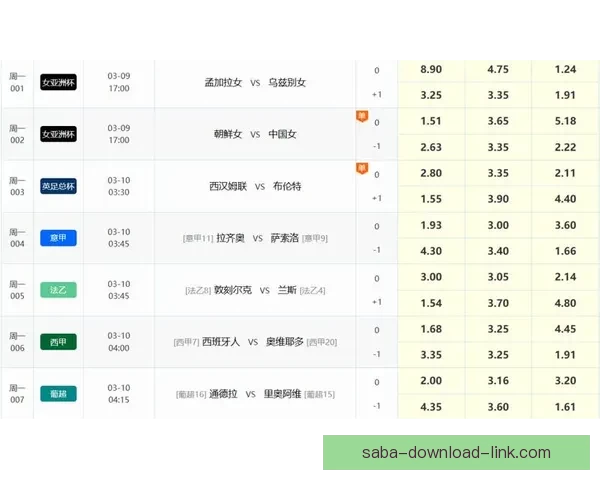Select odds 1.68 for 西班牙人 win
Screen dimensions: 600x480
431,329
